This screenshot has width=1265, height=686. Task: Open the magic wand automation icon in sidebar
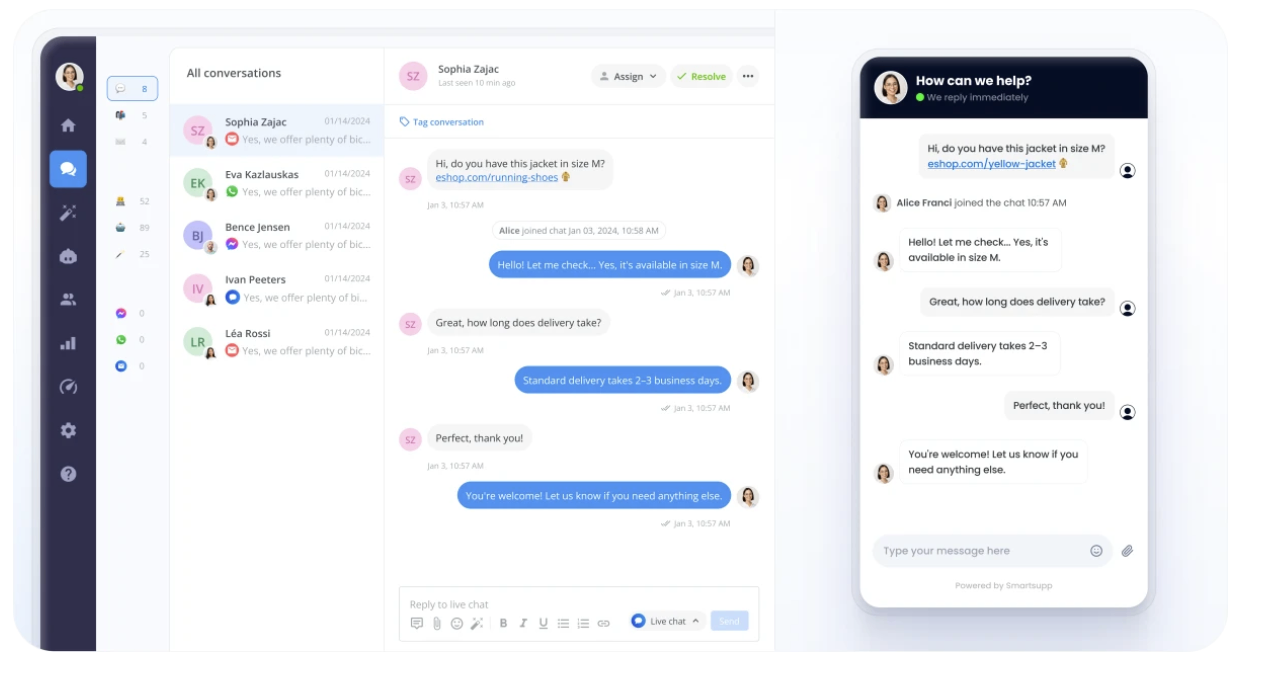(68, 212)
